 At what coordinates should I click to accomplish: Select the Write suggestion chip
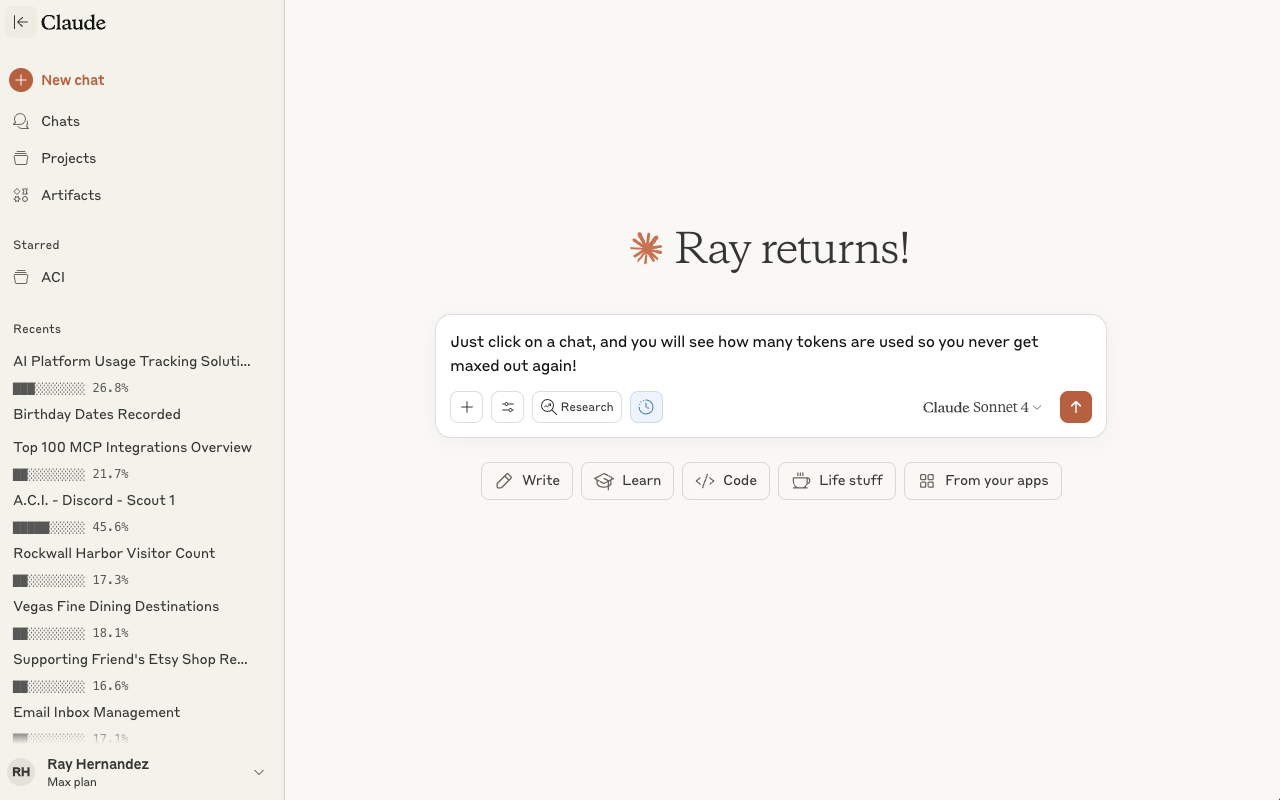pyautogui.click(x=527, y=481)
